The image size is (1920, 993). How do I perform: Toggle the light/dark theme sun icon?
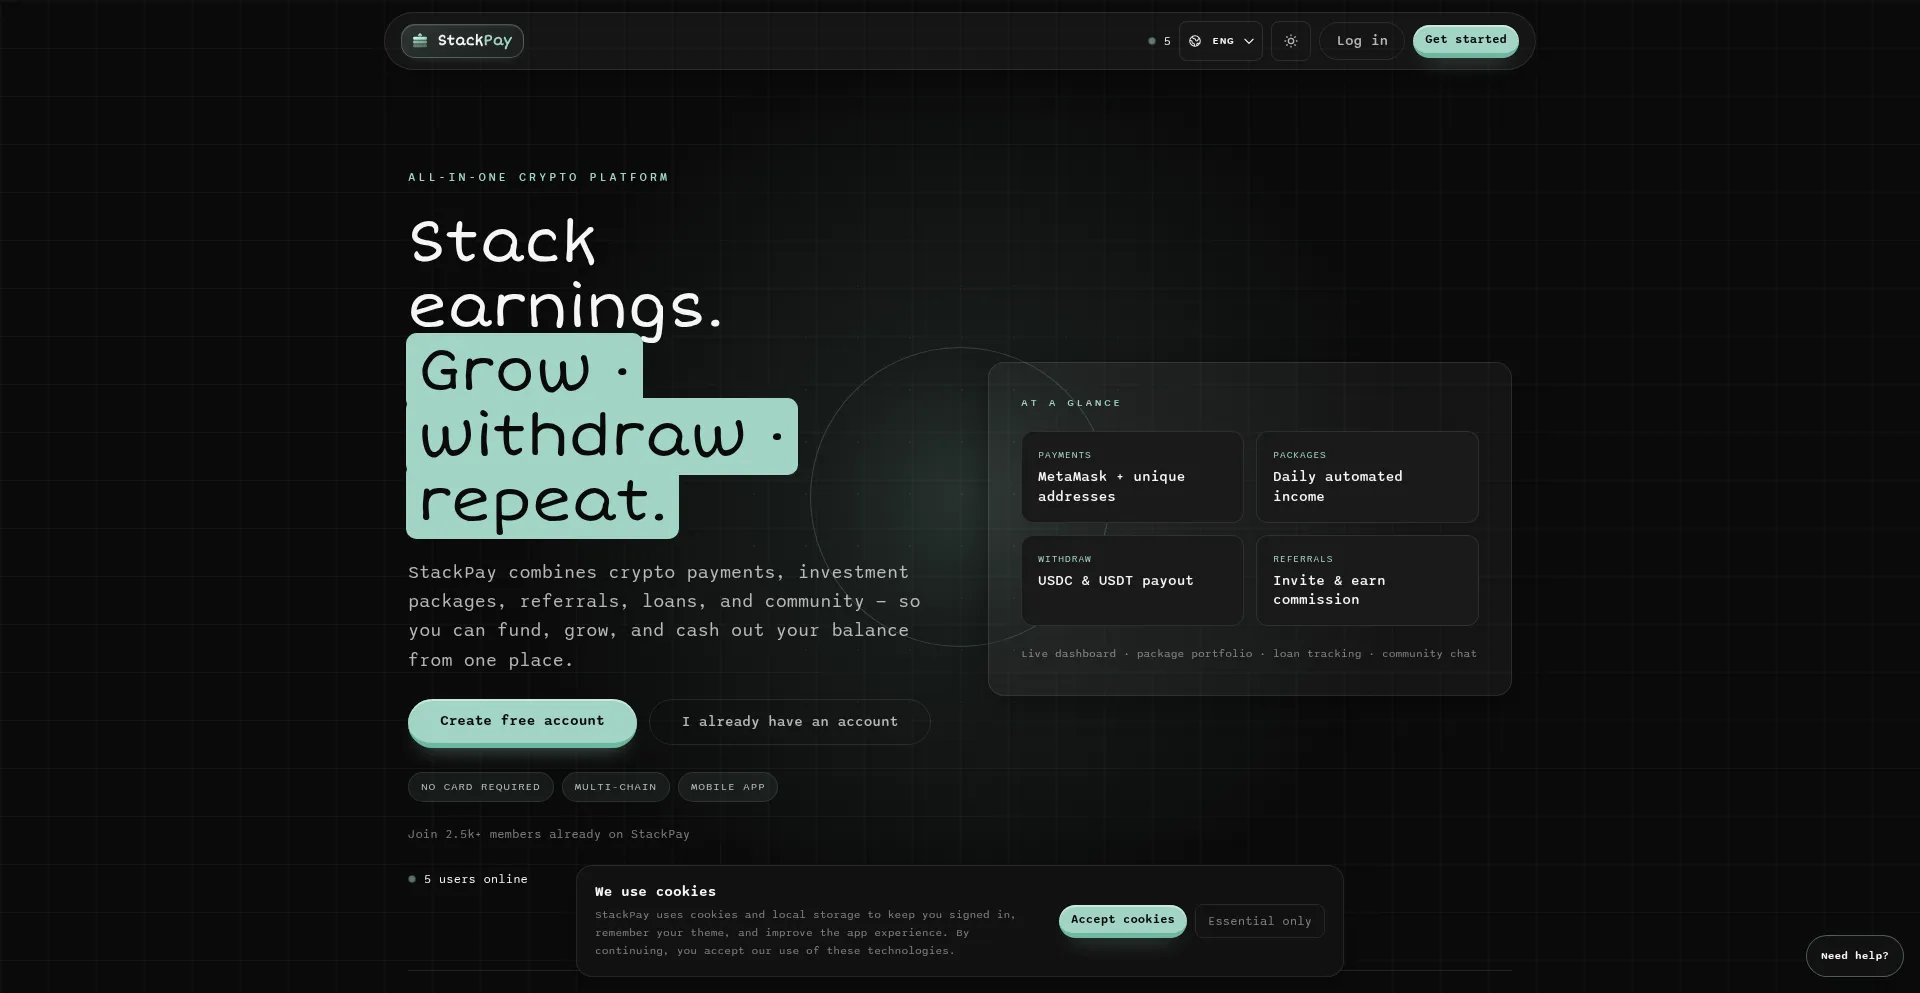pos(1291,41)
